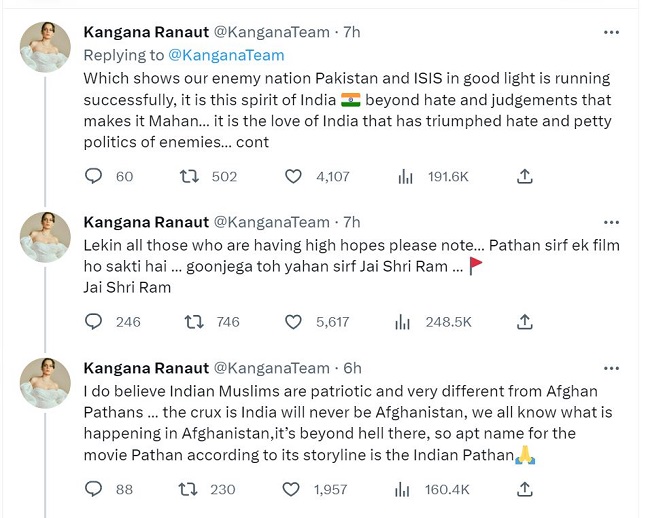View analytics of the 248.5K views tweet

405,321
